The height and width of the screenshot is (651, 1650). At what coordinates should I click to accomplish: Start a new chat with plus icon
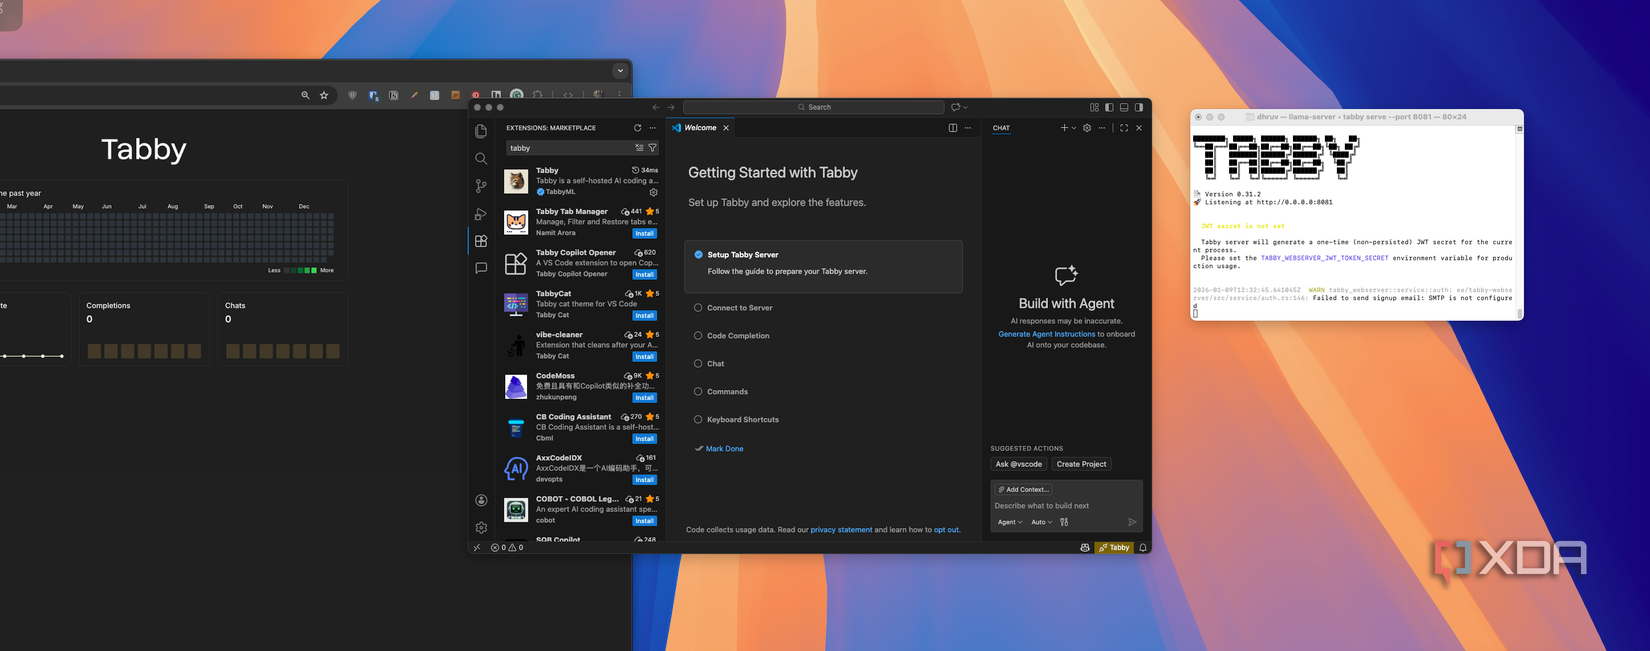pyautogui.click(x=1064, y=128)
